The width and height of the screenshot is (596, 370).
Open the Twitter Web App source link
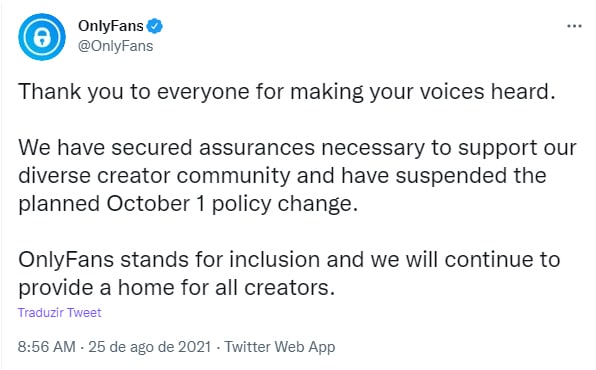point(280,347)
